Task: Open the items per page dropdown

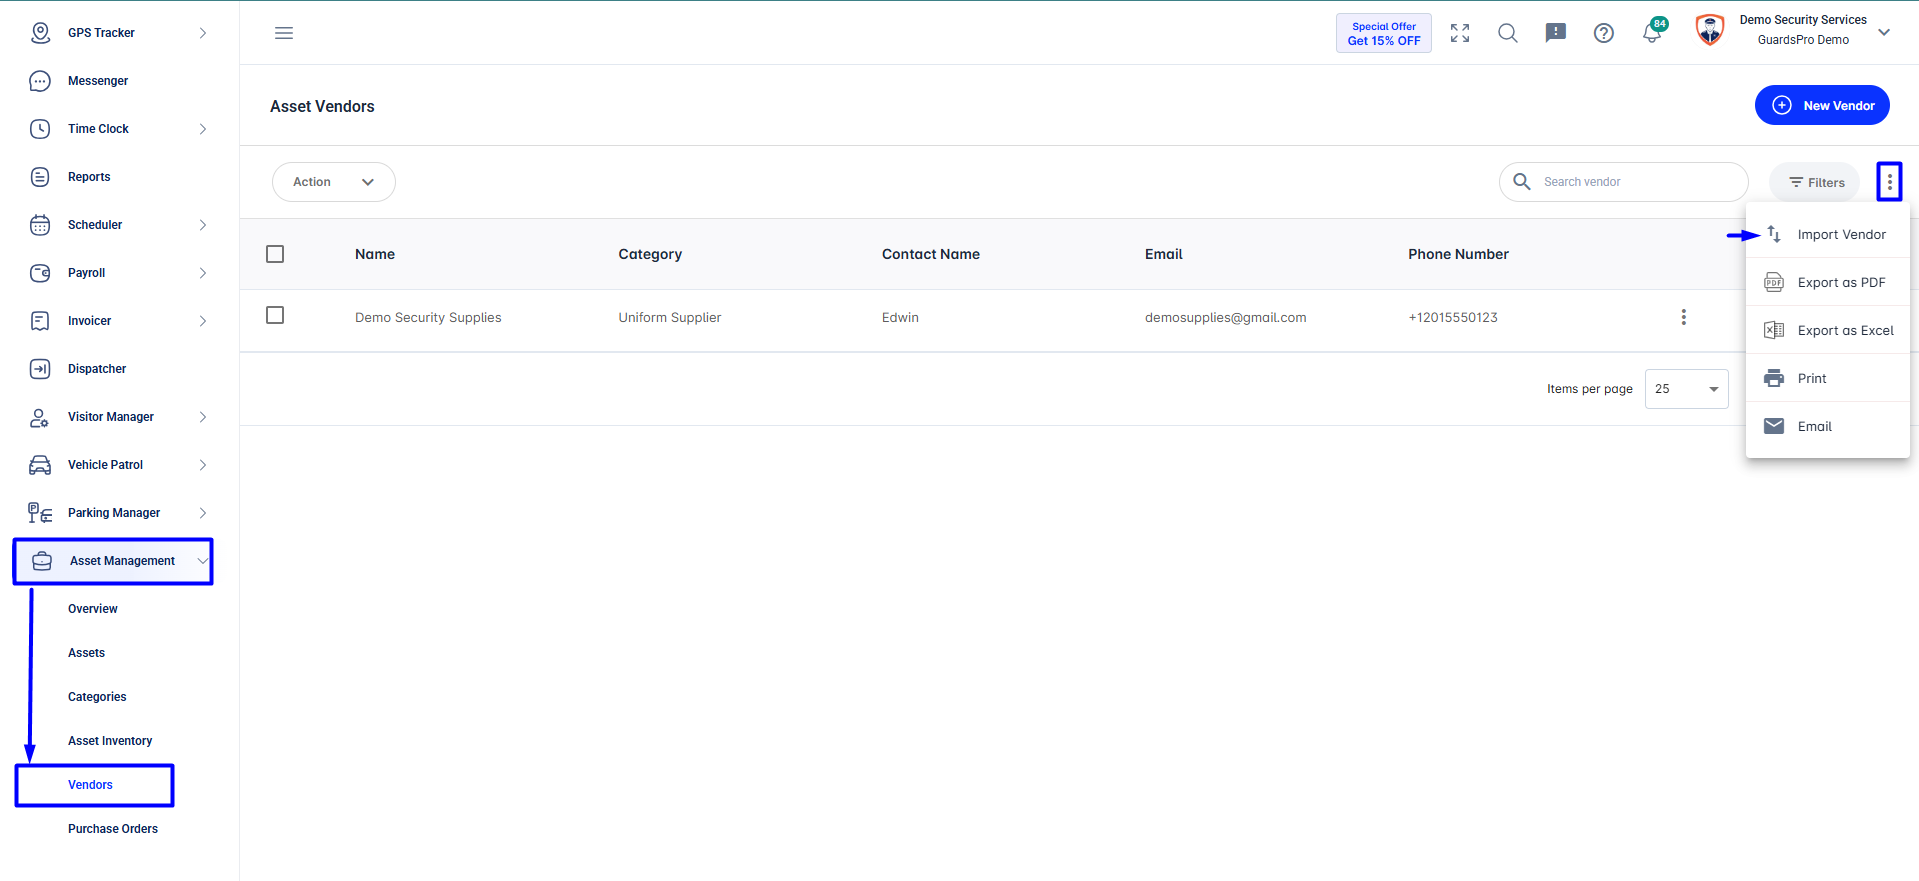Action: click(1687, 389)
